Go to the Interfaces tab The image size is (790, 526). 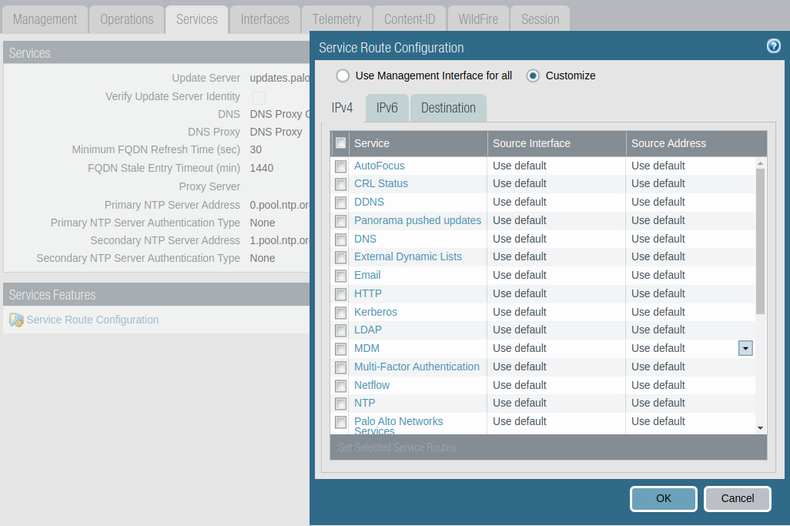(265, 19)
